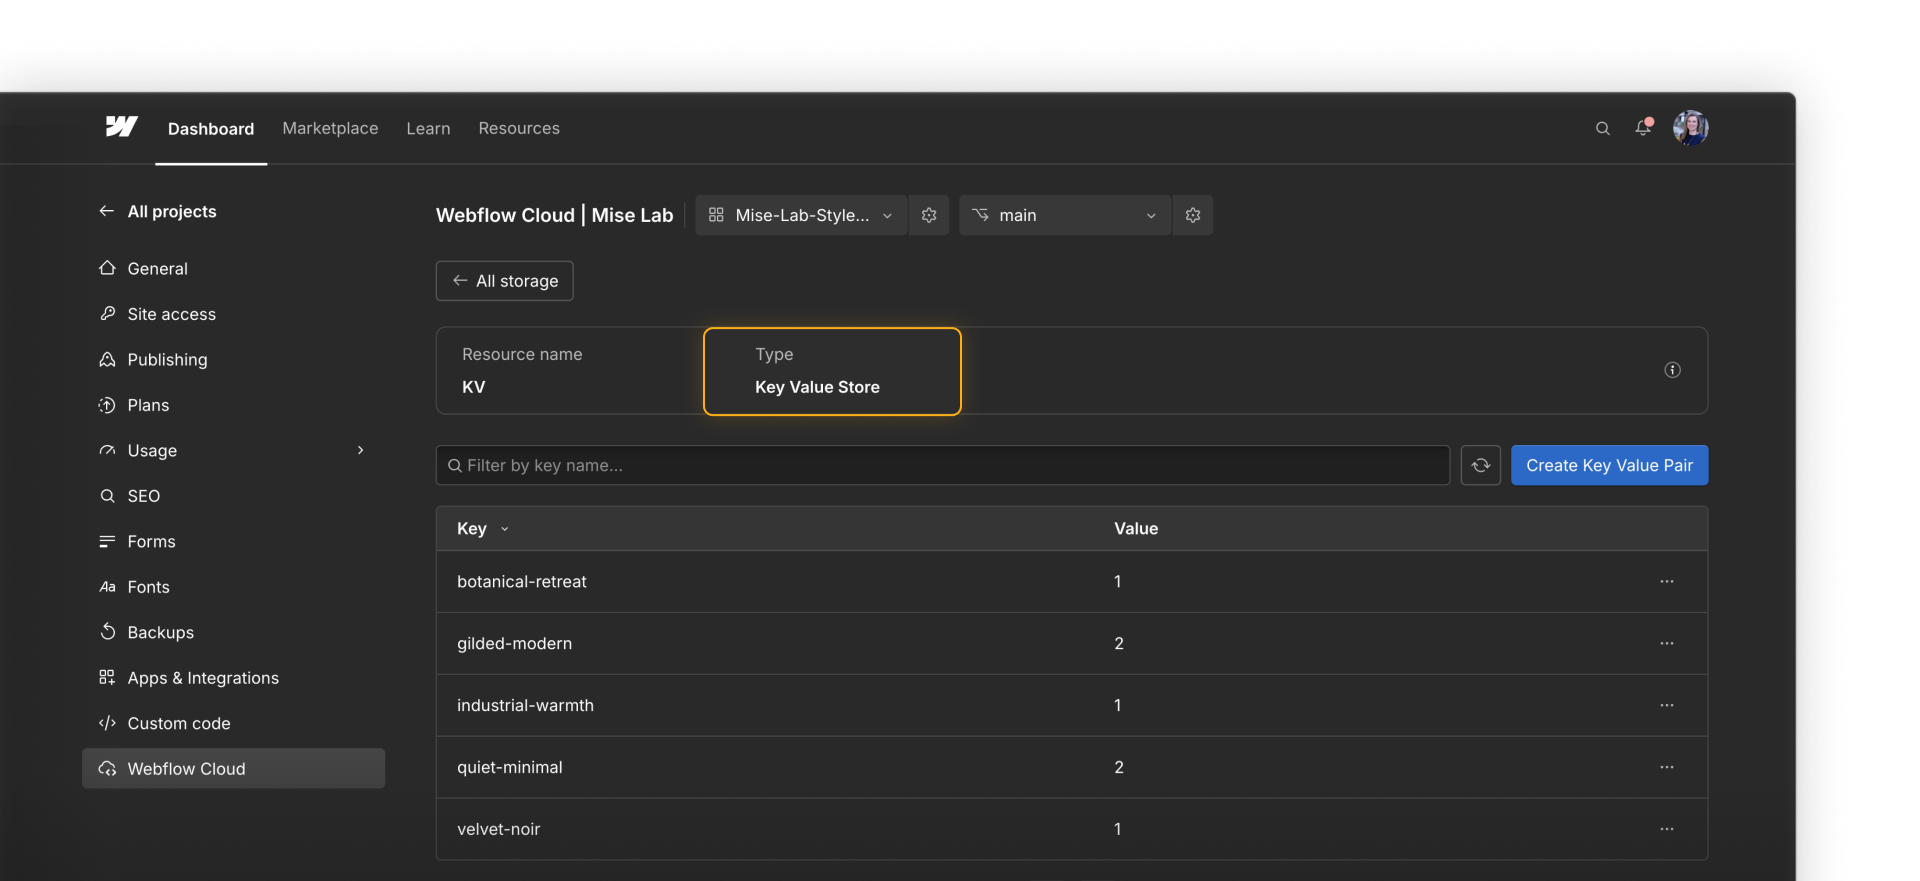Open the Marketplace tab
The image size is (1920, 881).
point(330,128)
